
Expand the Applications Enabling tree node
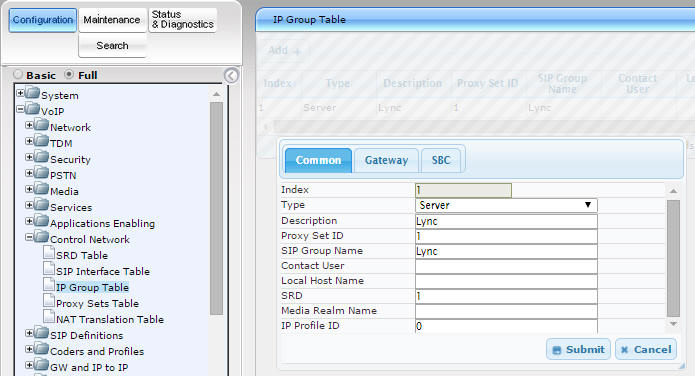pos(29,221)
